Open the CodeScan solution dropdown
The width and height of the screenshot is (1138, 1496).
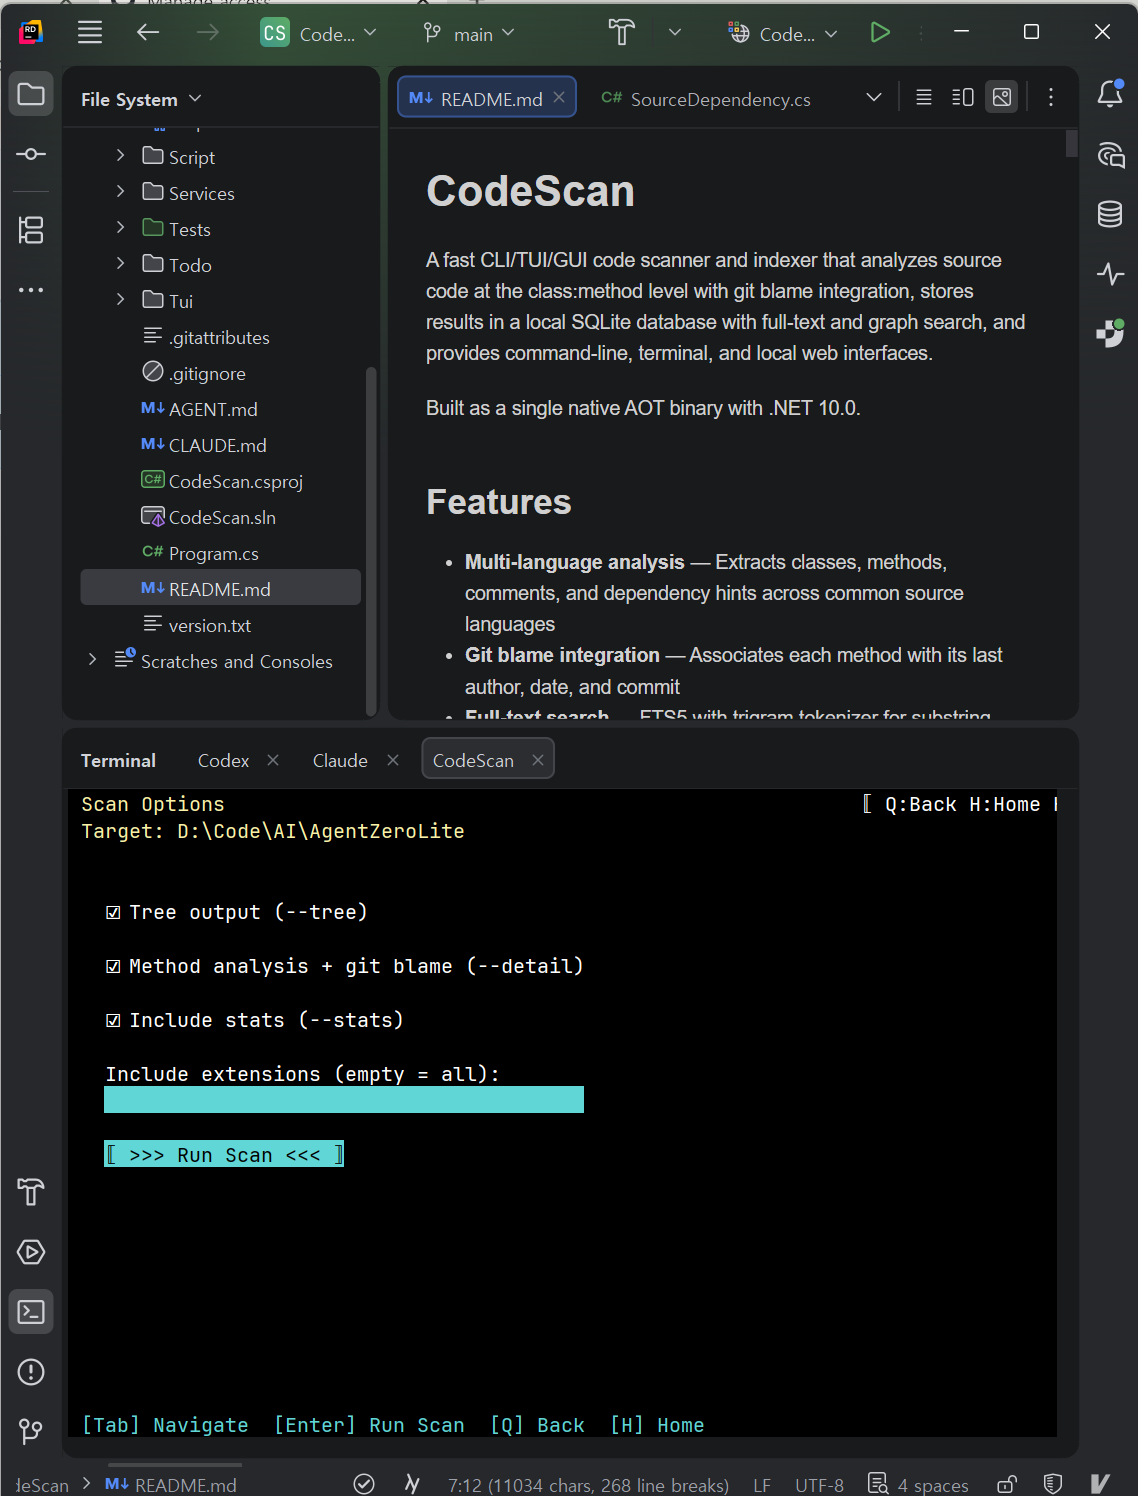[319, 33]
